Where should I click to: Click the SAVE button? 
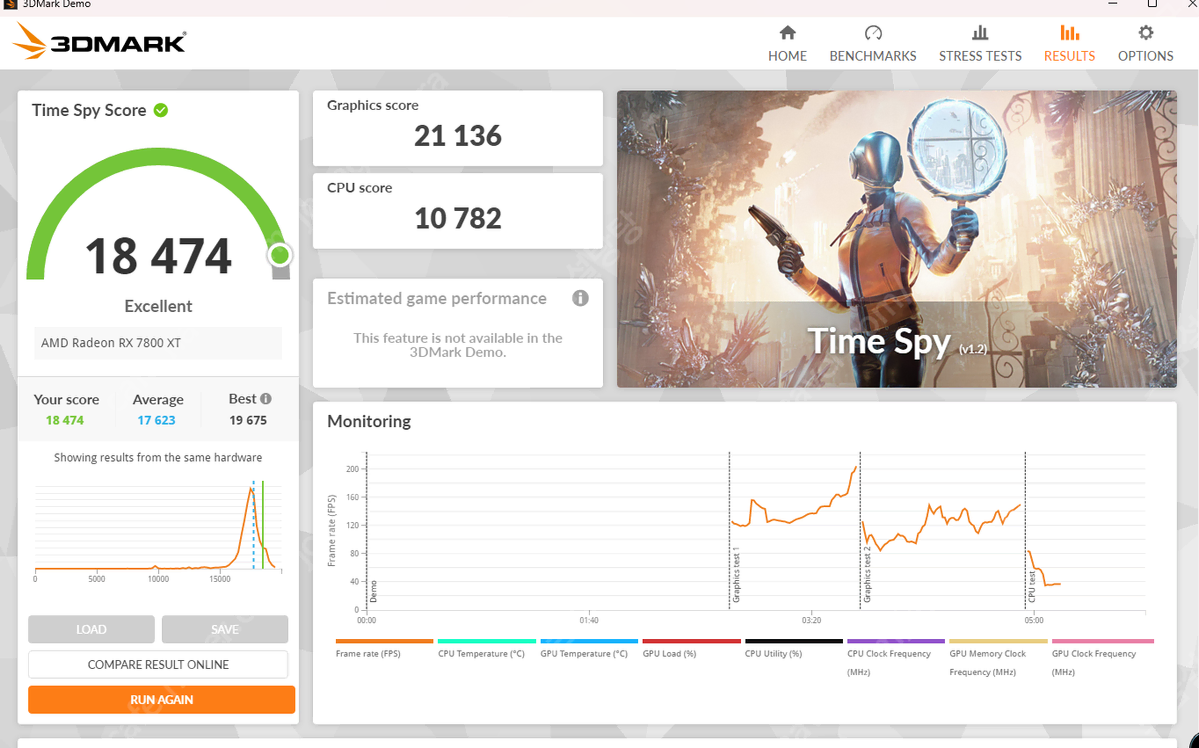(225, 629)
